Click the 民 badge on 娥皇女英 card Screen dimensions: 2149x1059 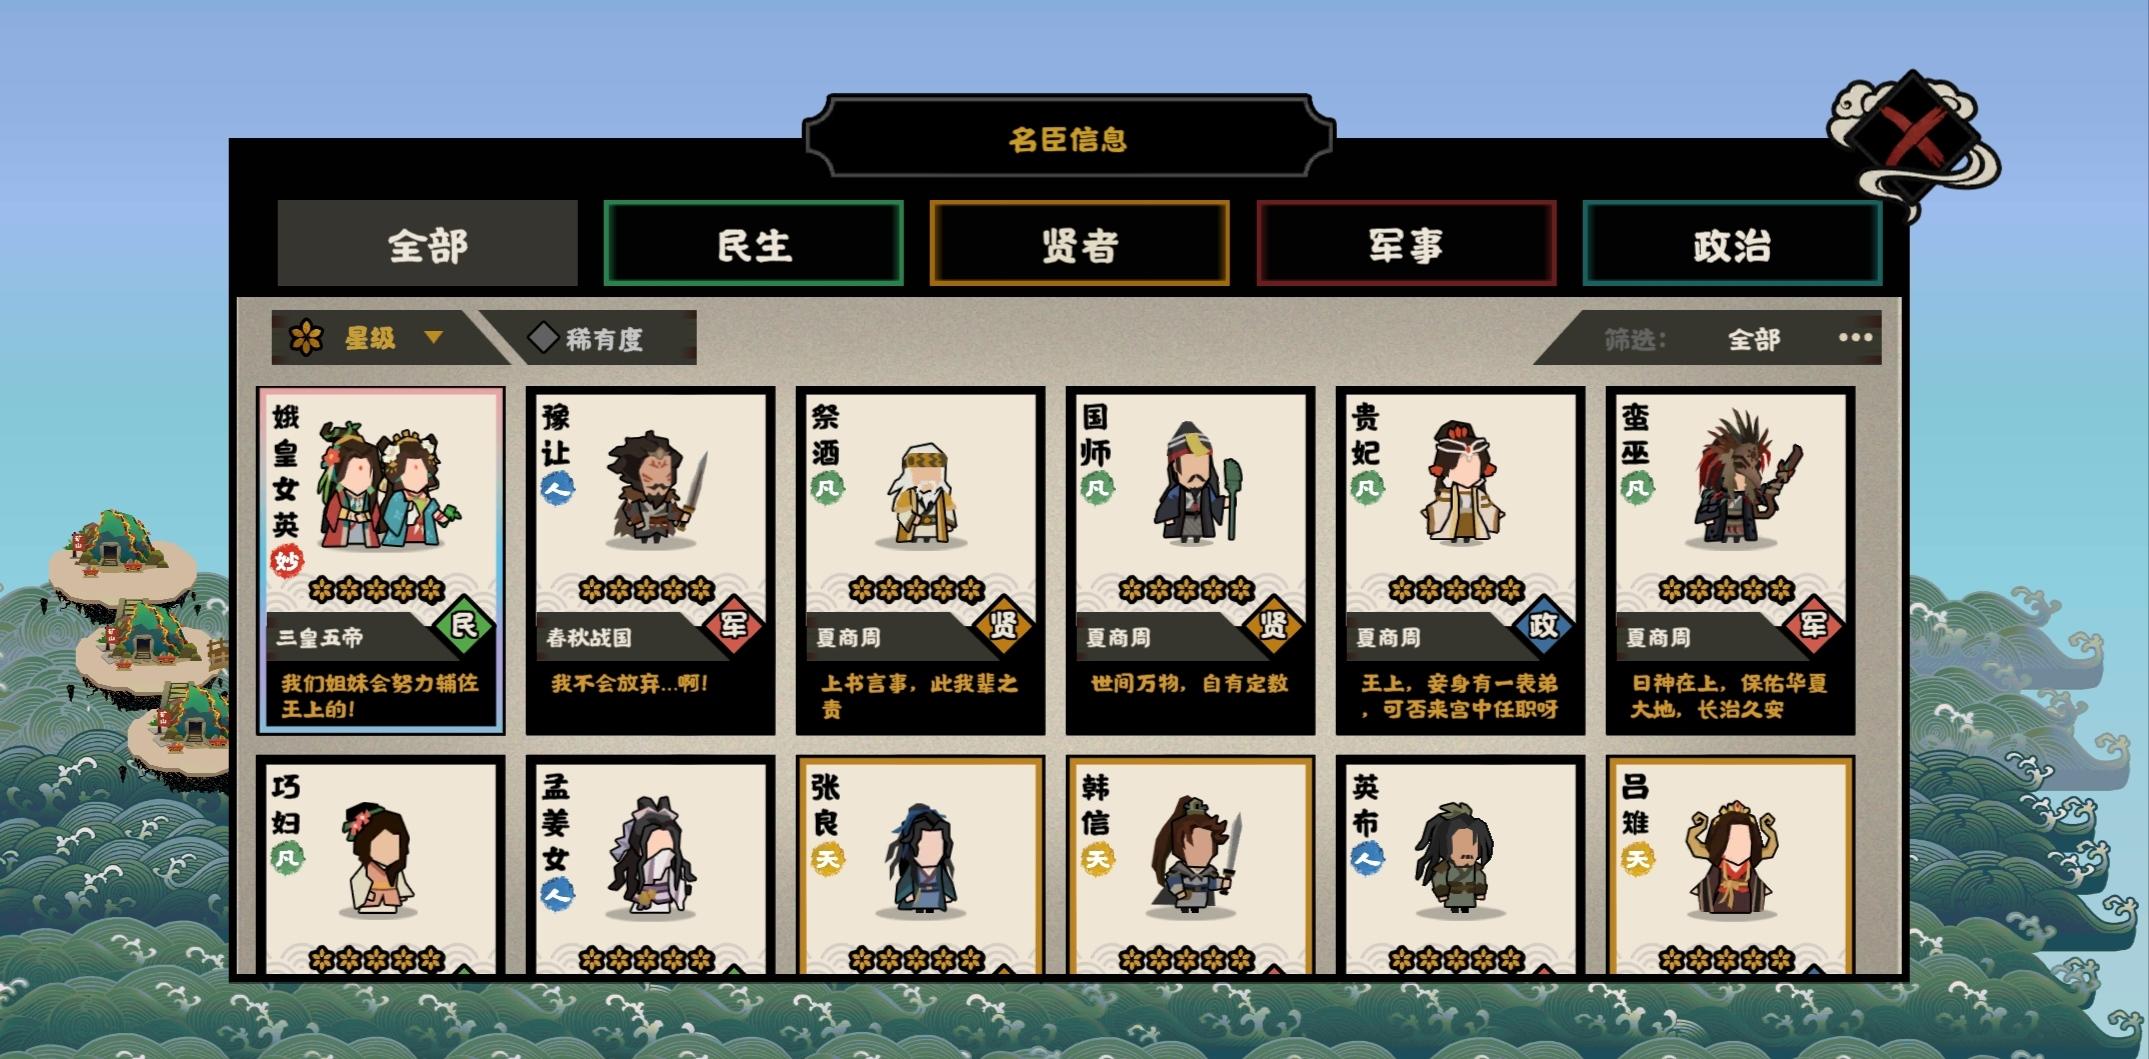(464, 627)
